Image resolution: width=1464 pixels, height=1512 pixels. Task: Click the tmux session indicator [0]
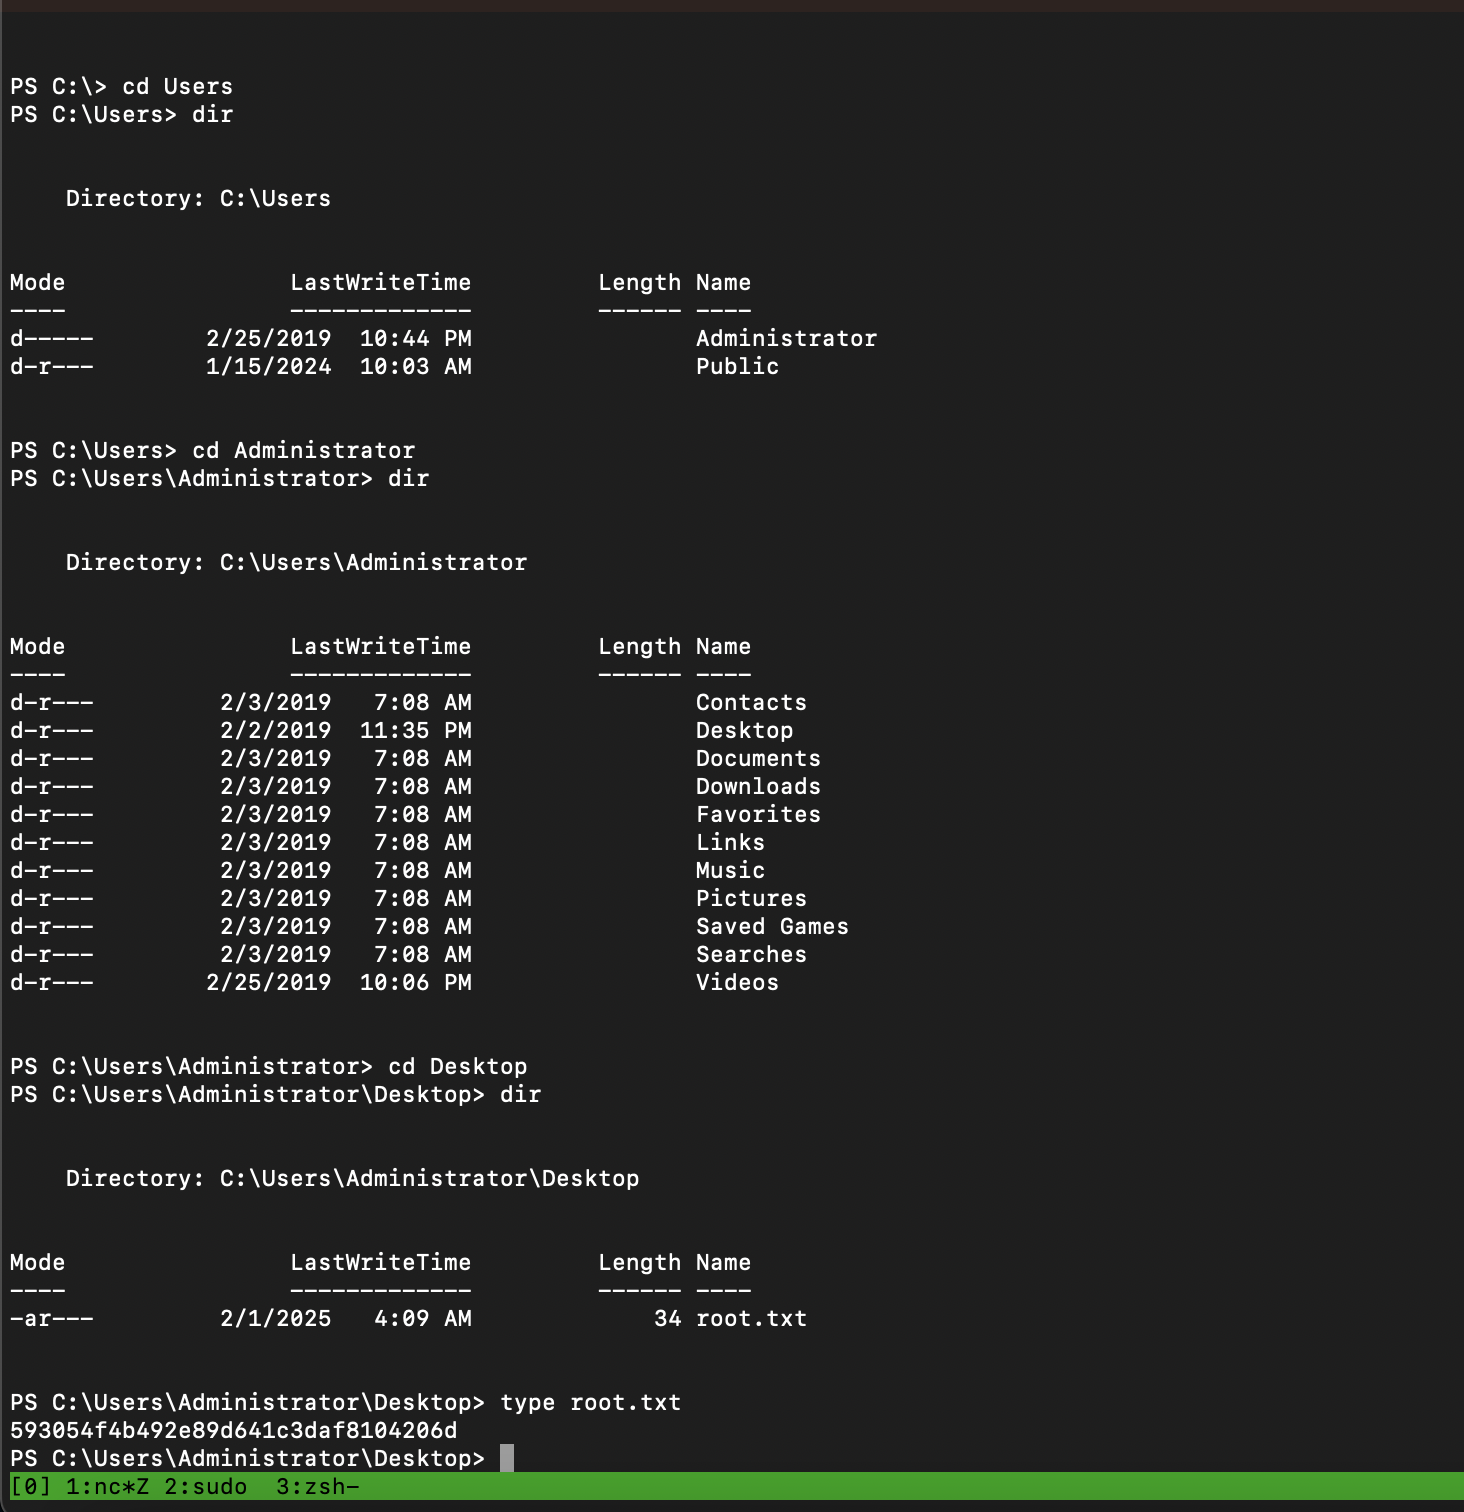pos(30,1486)
